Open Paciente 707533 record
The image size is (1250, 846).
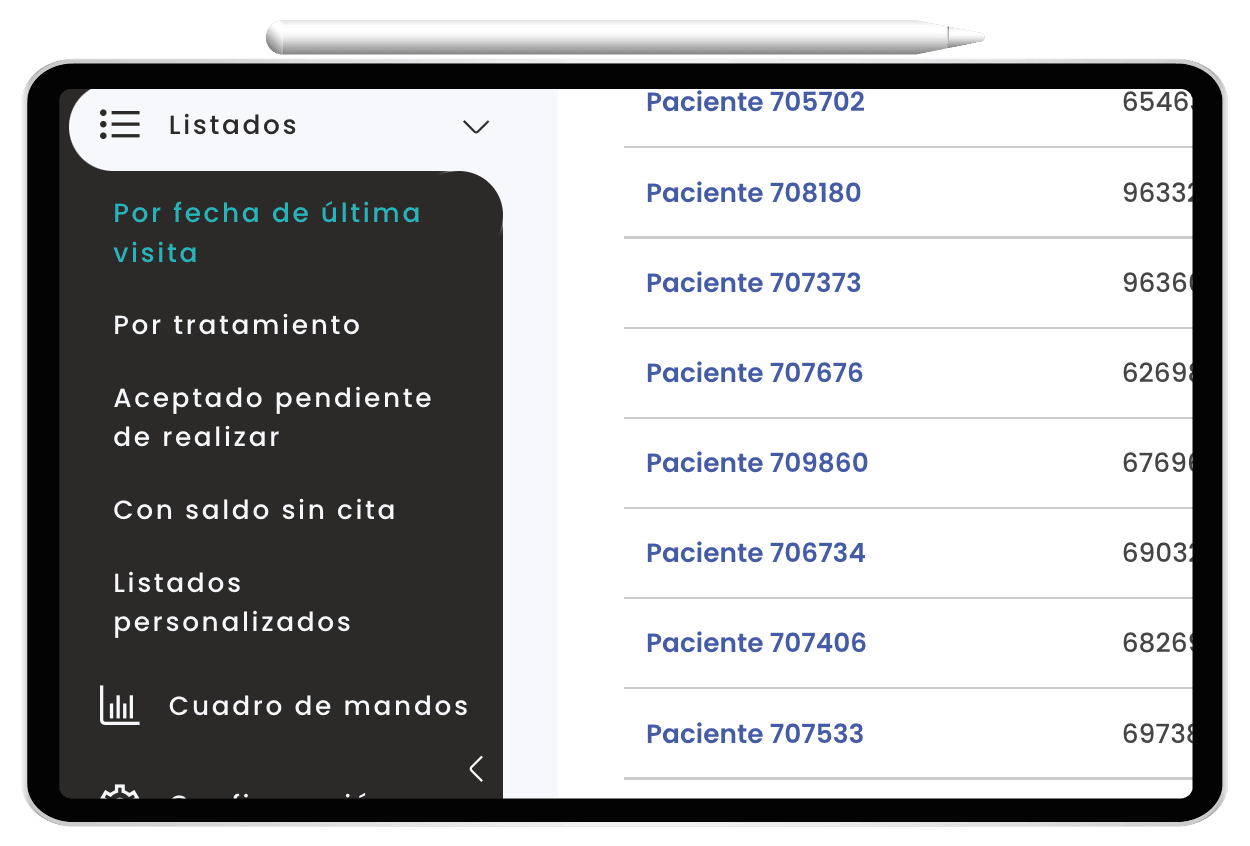(x=755, y=733)
